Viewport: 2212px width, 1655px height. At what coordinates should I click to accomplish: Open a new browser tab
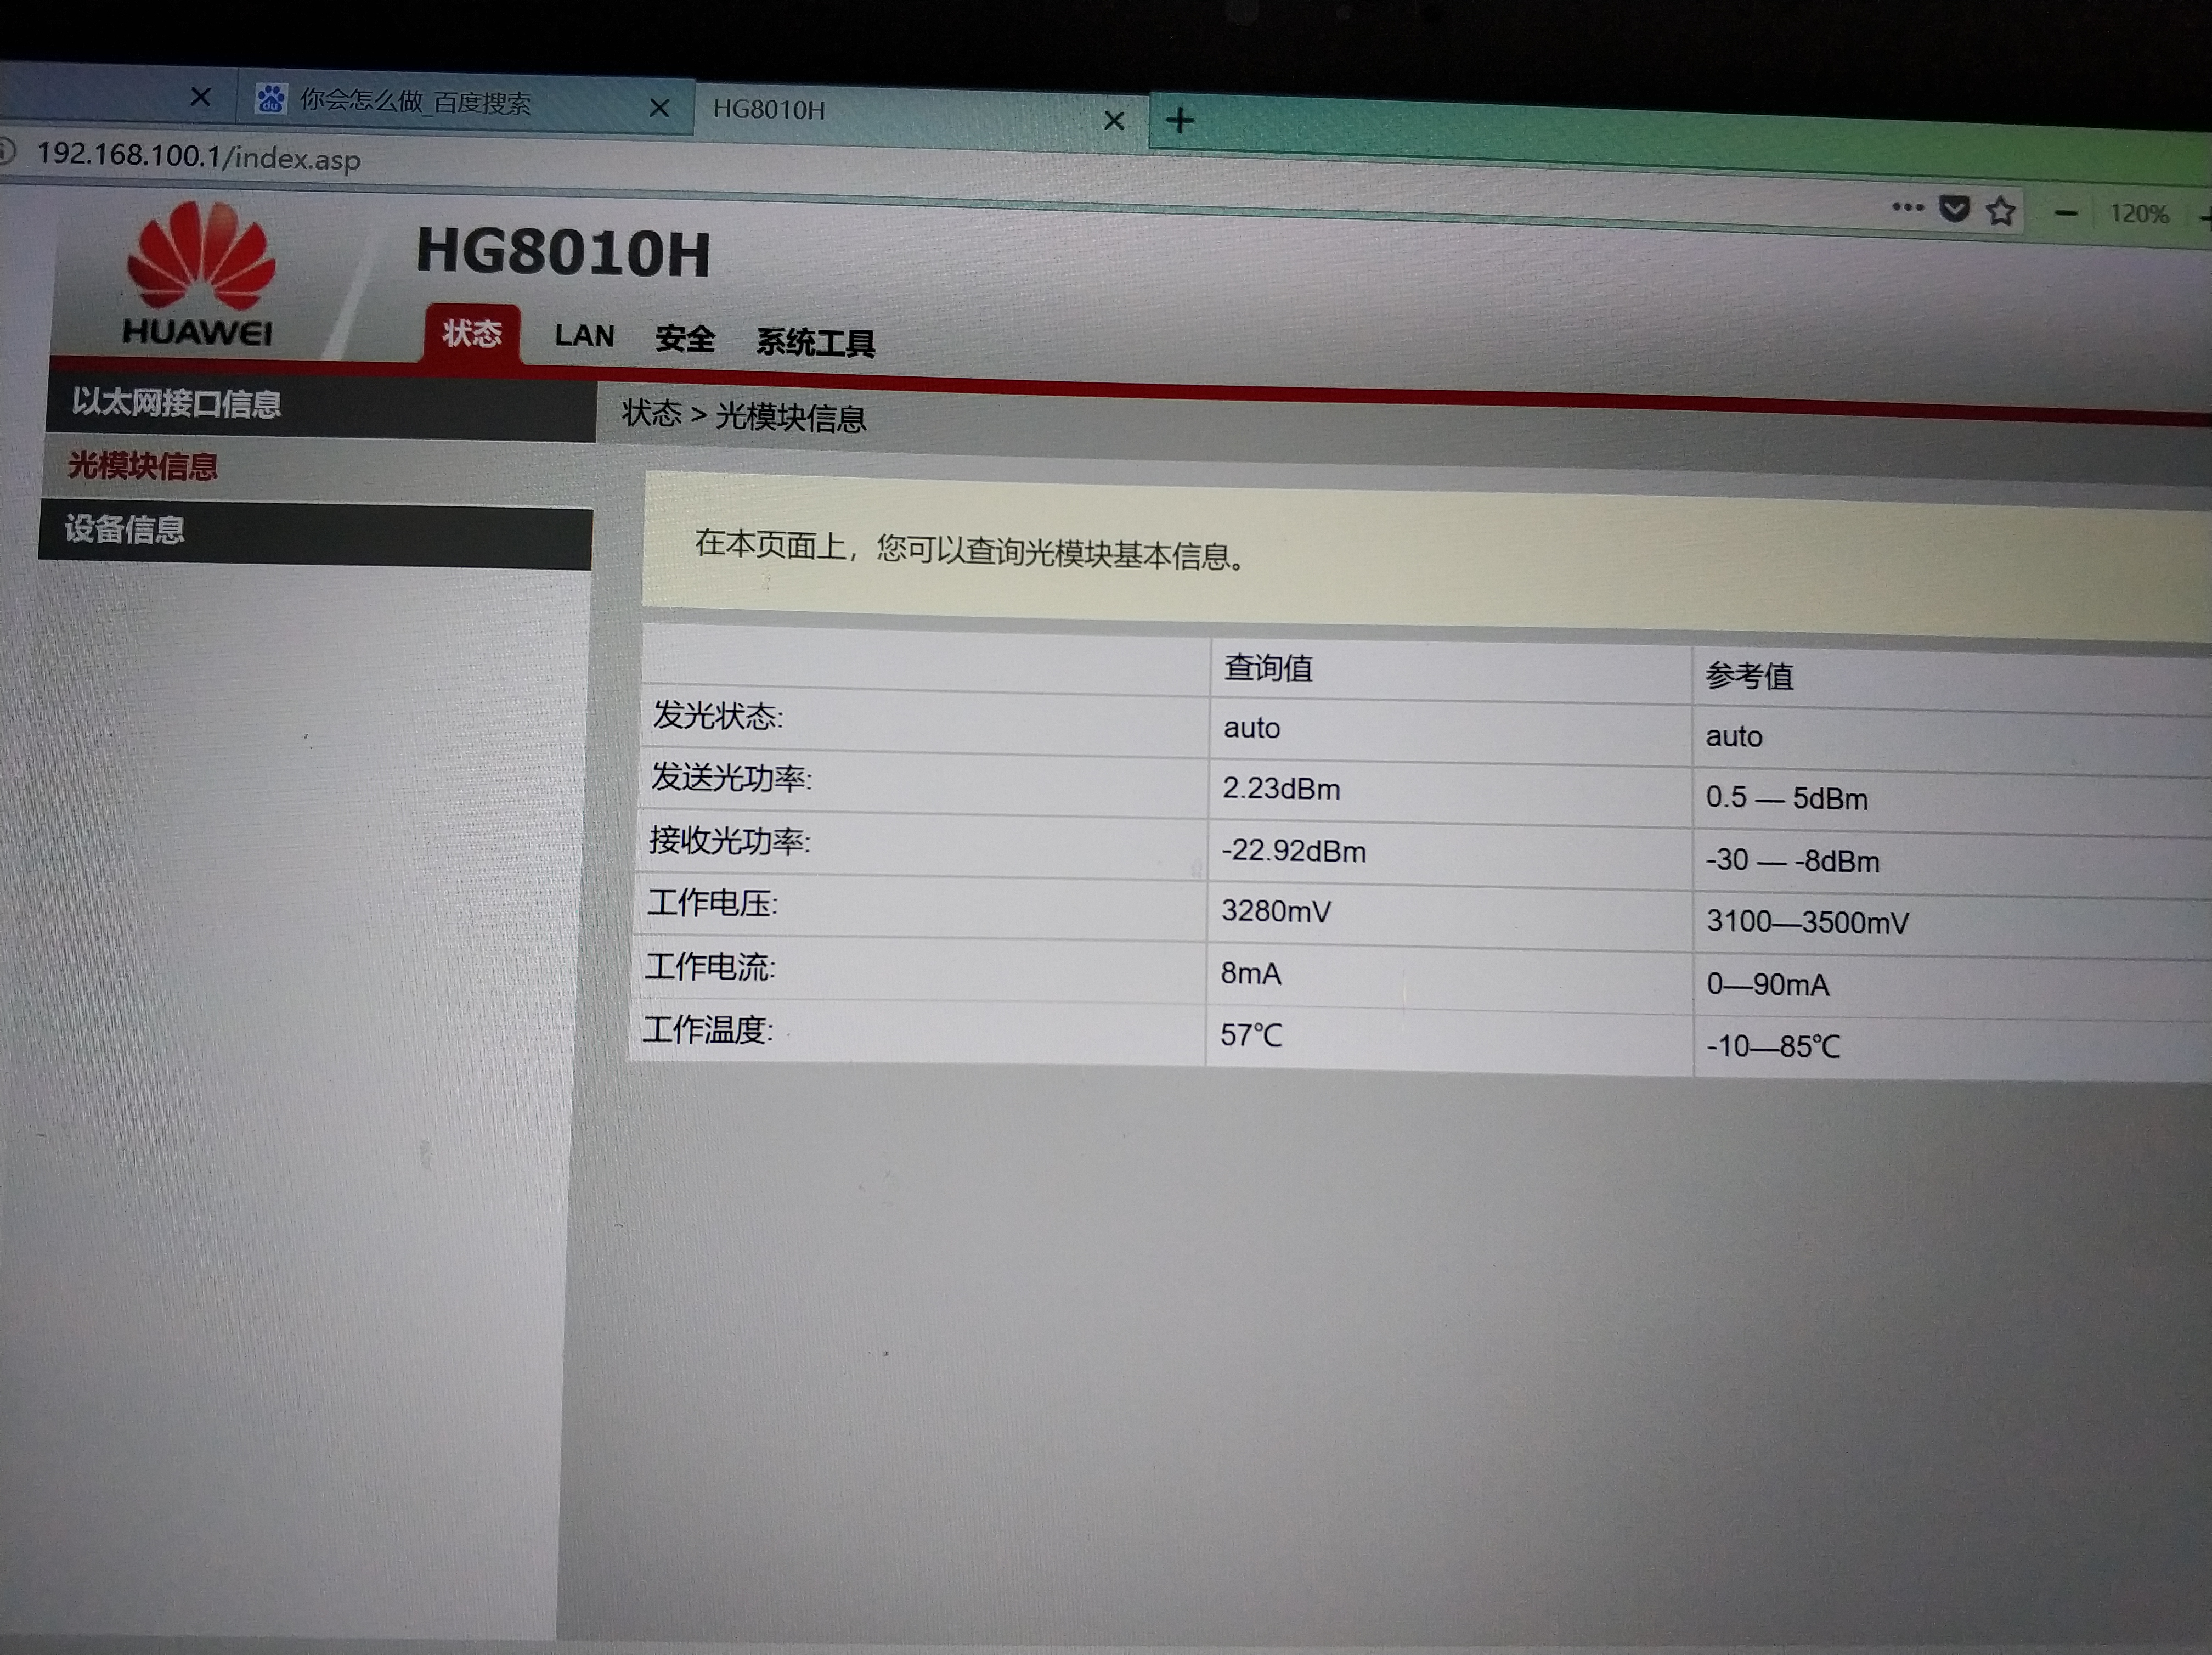pyautogui.click(x=1180, y=121)
